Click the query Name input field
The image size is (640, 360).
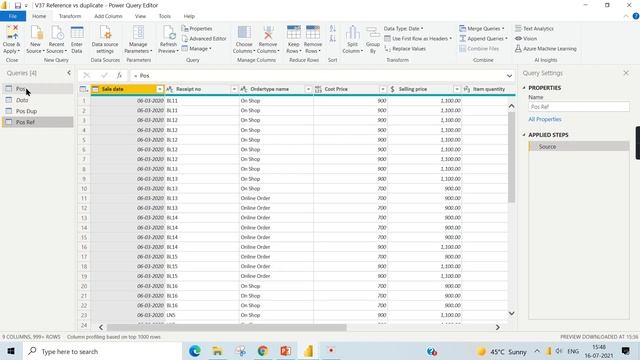pos(579,107)
